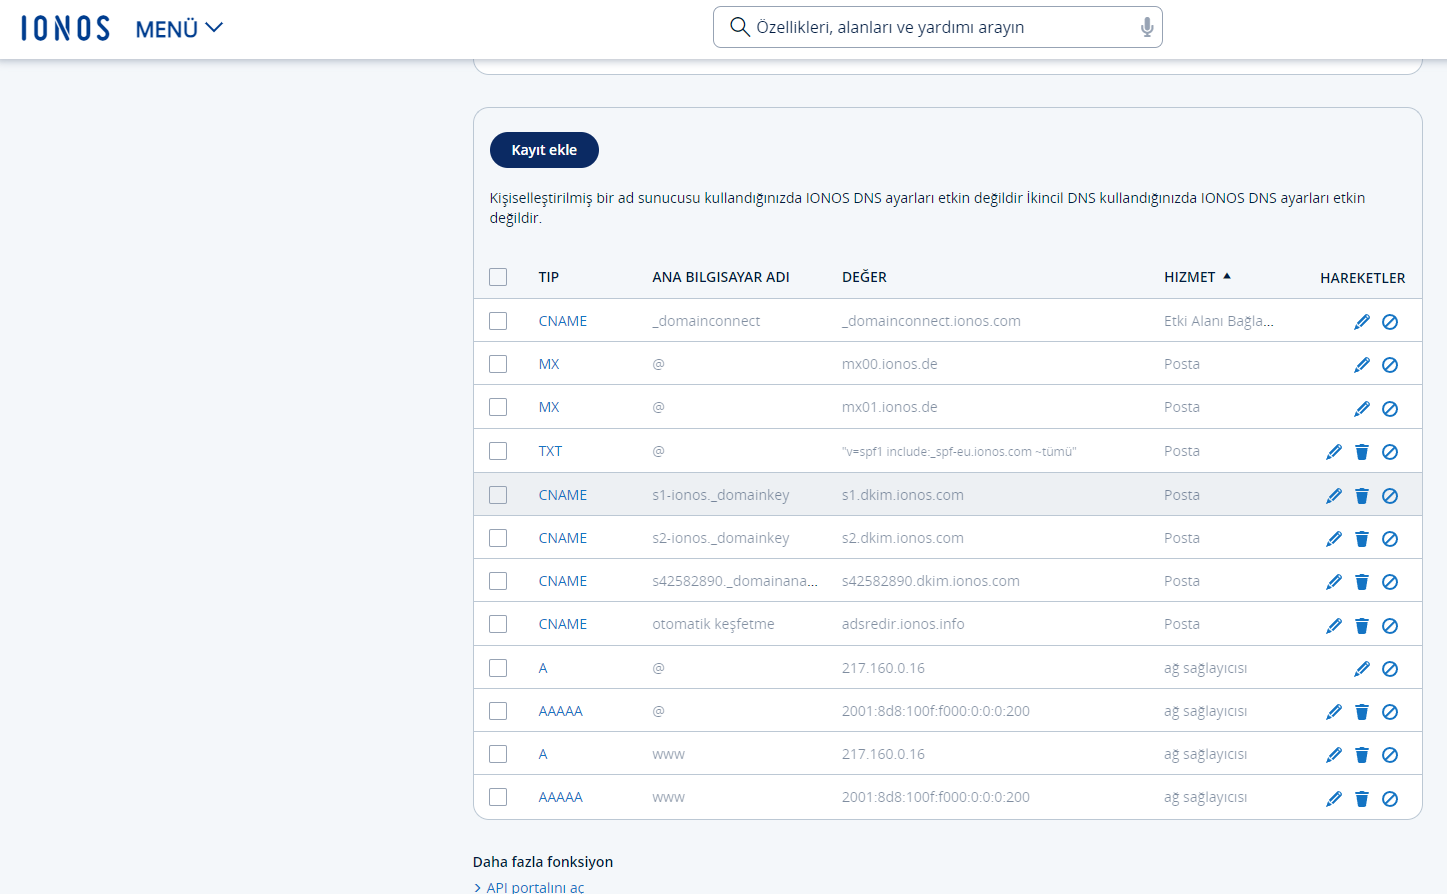Select checkbox for AAAAA record www

[x=498, y=797]
